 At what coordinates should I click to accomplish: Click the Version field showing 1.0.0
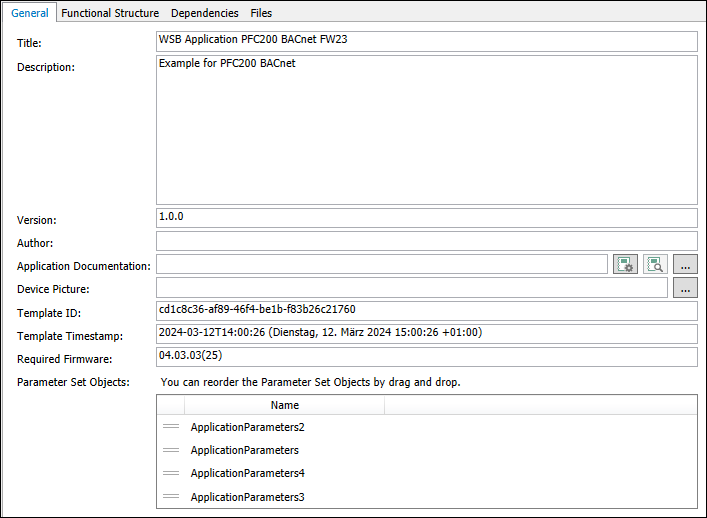[x=427, y=218]
